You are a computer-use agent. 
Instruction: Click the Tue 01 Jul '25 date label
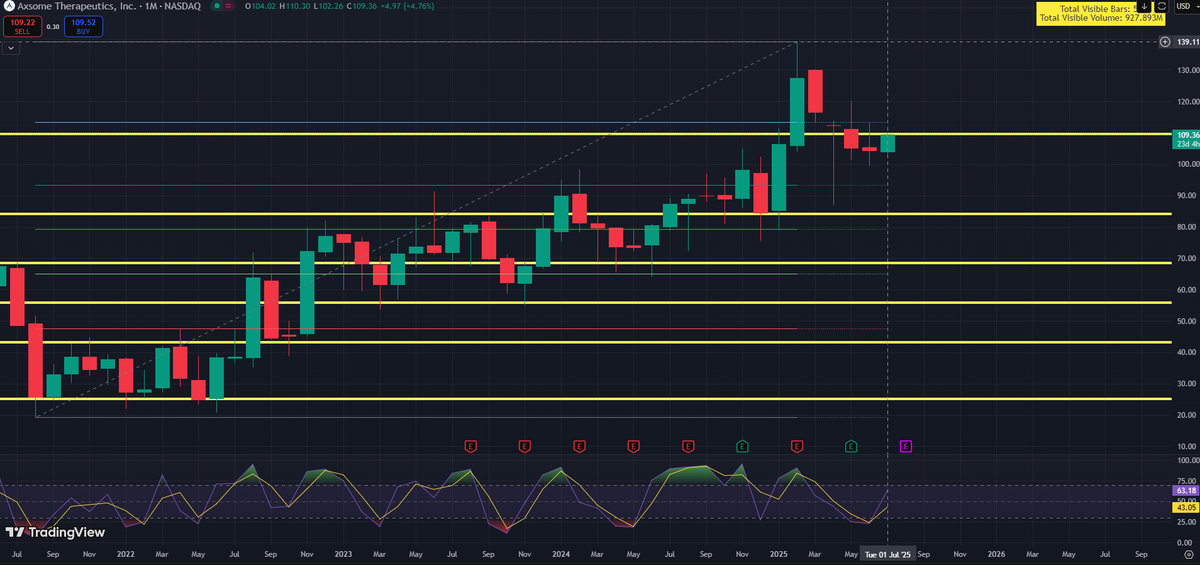pos(888,553)
